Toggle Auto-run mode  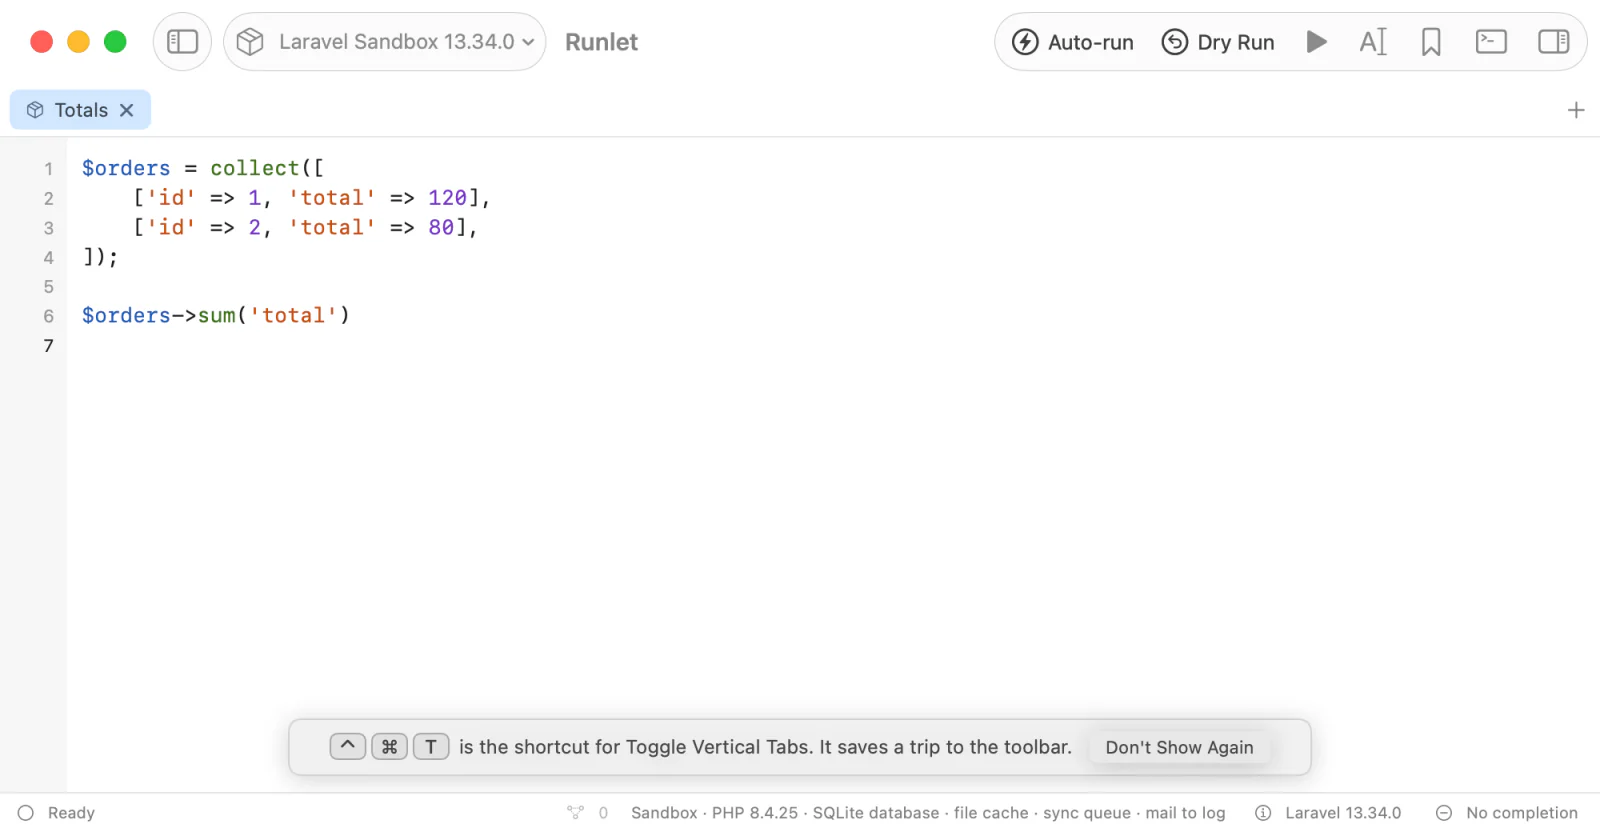[1073, 42]
